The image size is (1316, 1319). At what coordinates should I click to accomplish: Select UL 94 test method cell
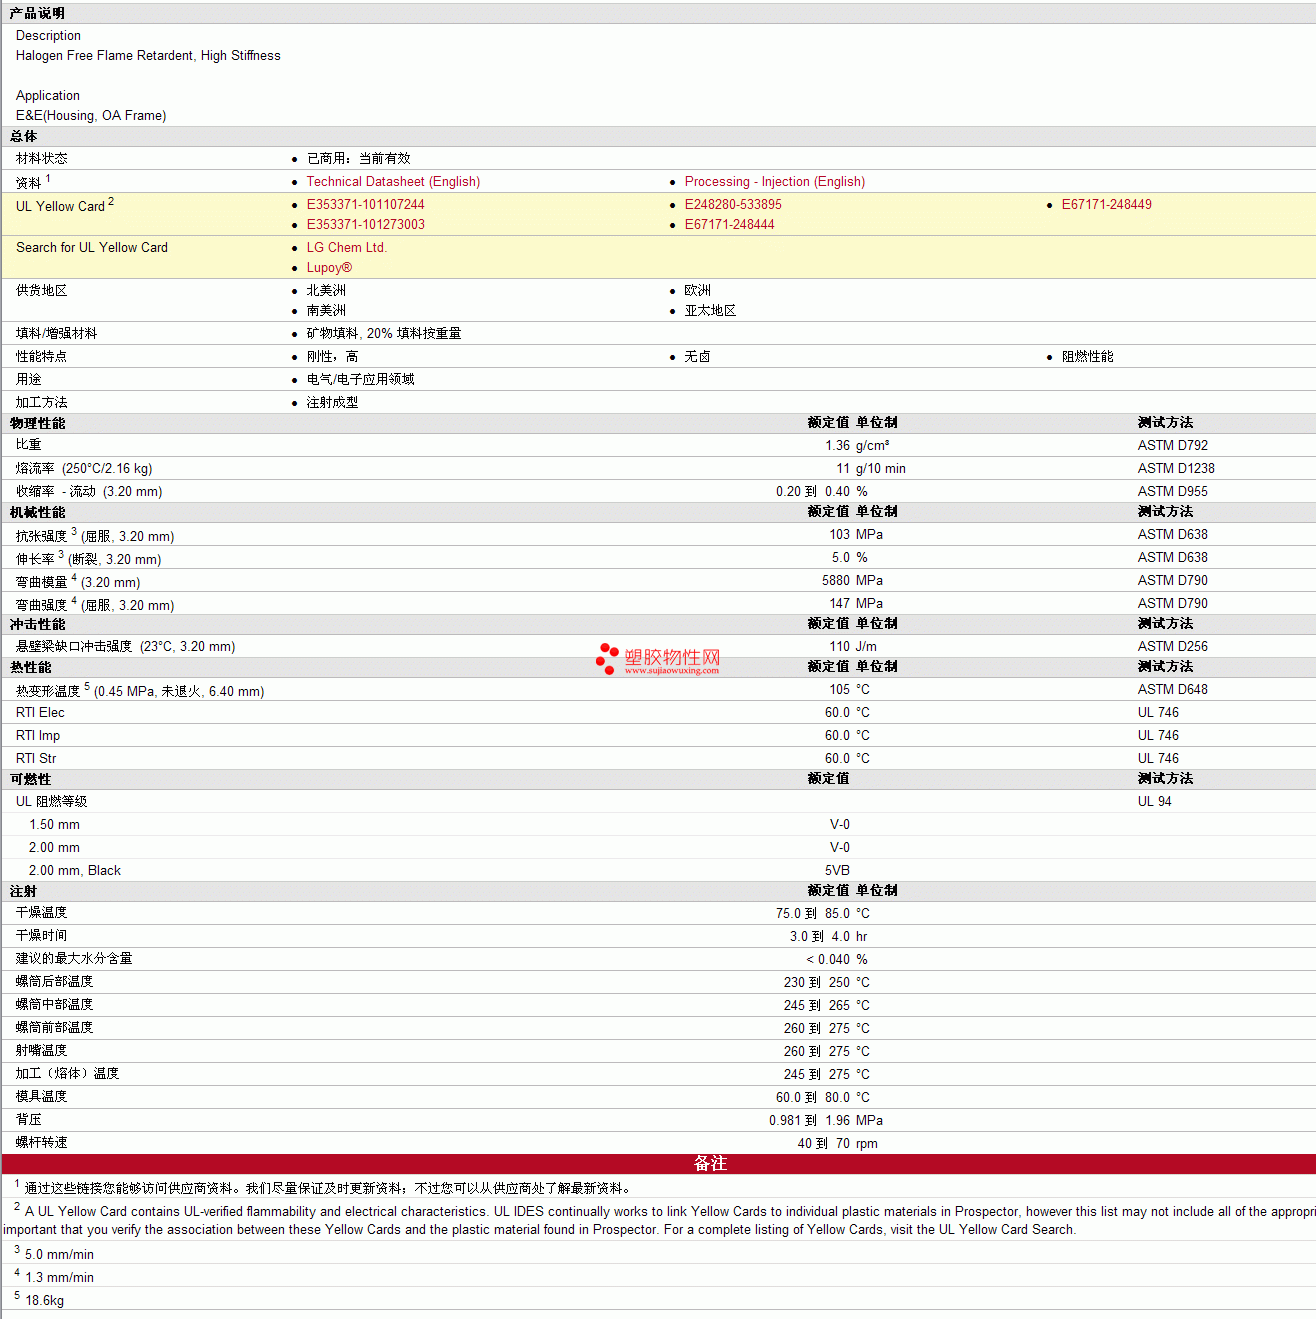(1154, 802)
